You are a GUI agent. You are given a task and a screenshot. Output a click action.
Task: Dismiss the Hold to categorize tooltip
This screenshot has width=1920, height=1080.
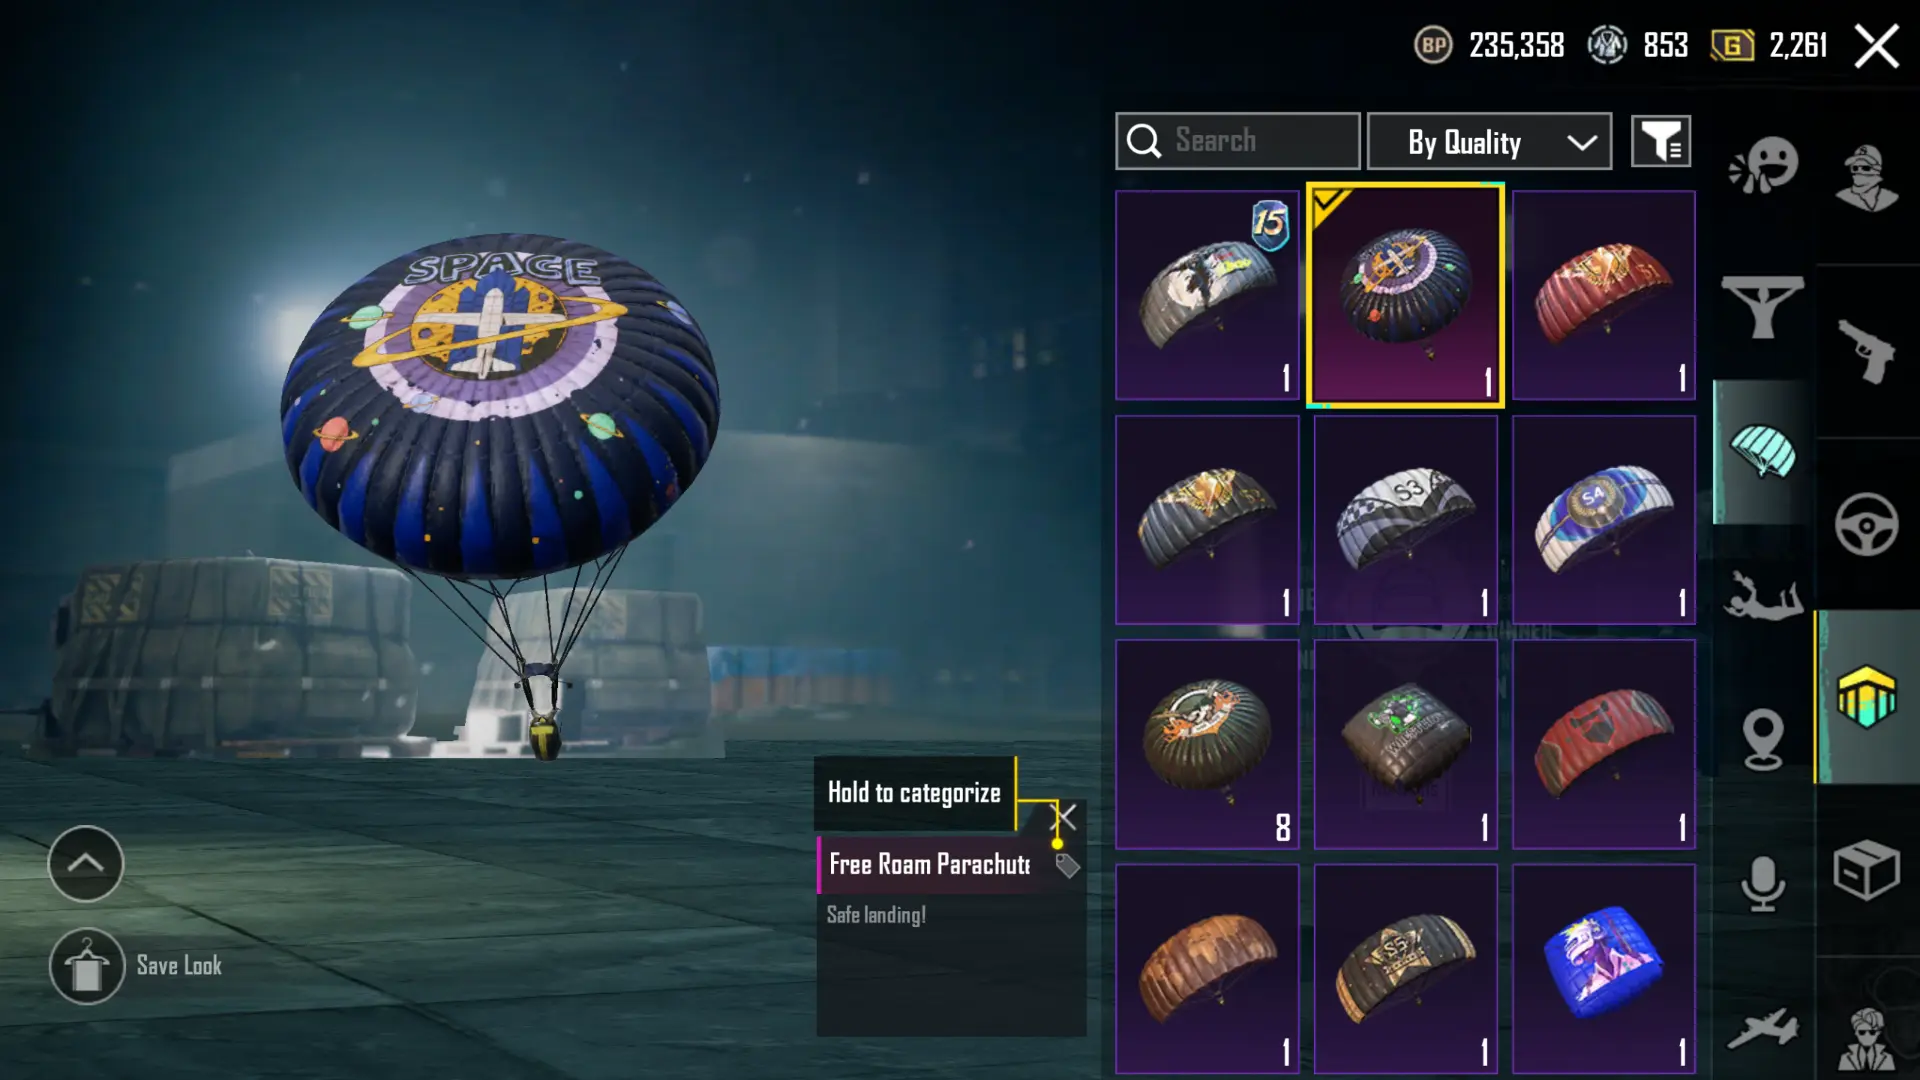(x=1066, y=818)
